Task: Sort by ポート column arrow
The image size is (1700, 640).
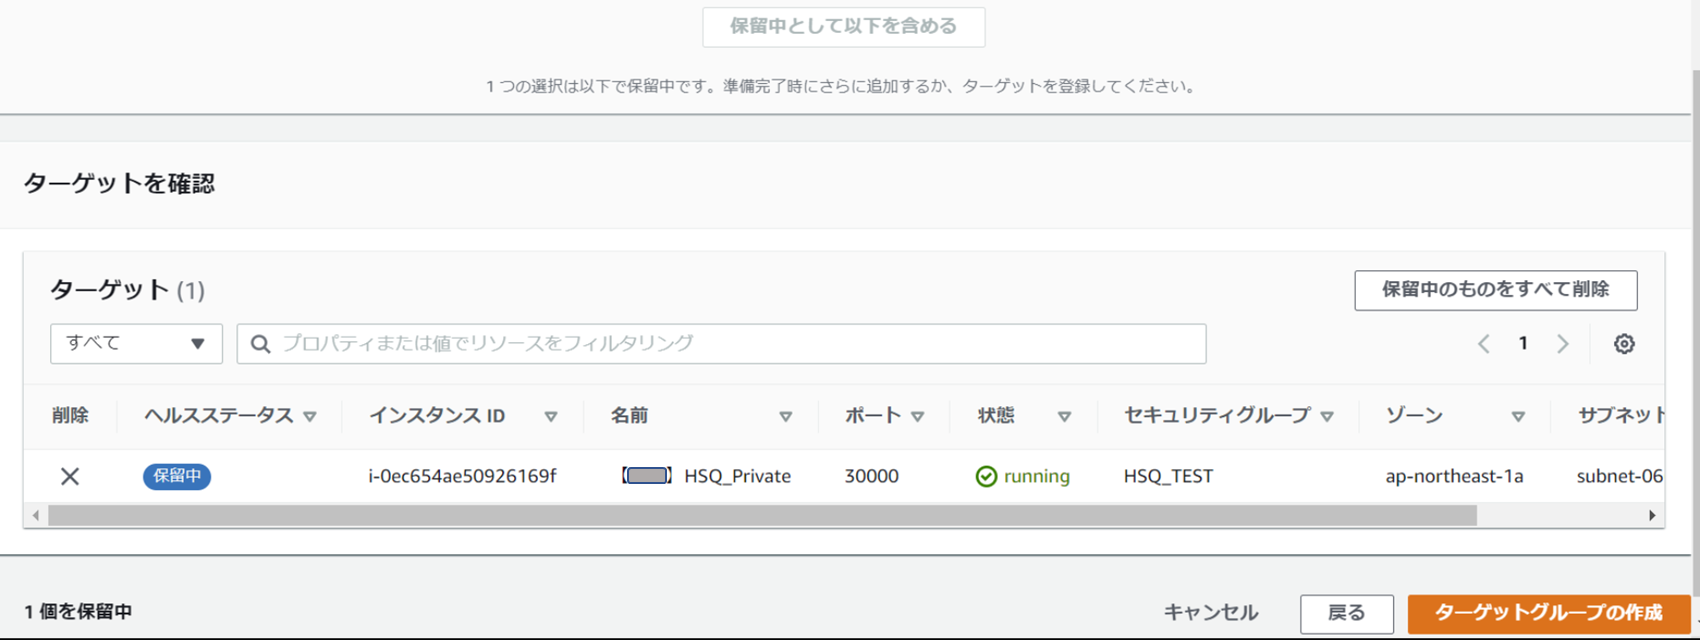Action: click(918, 416)
